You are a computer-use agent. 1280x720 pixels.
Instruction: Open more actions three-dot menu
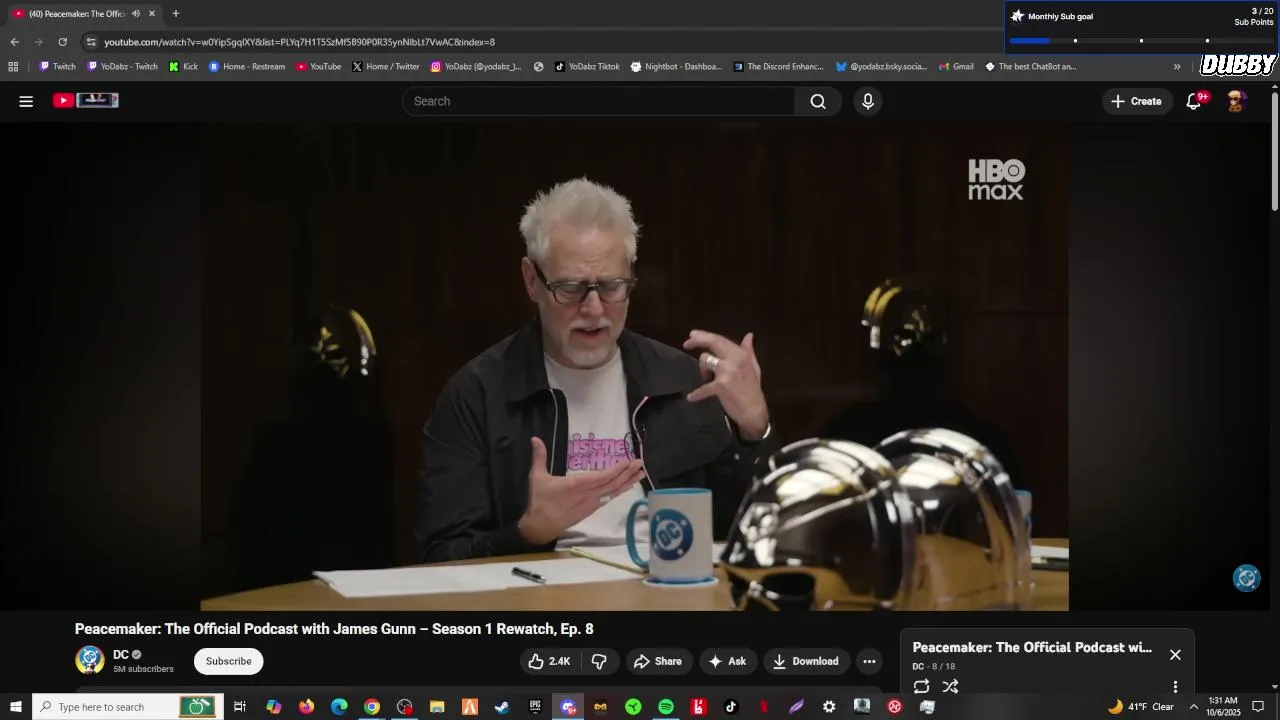869,661
